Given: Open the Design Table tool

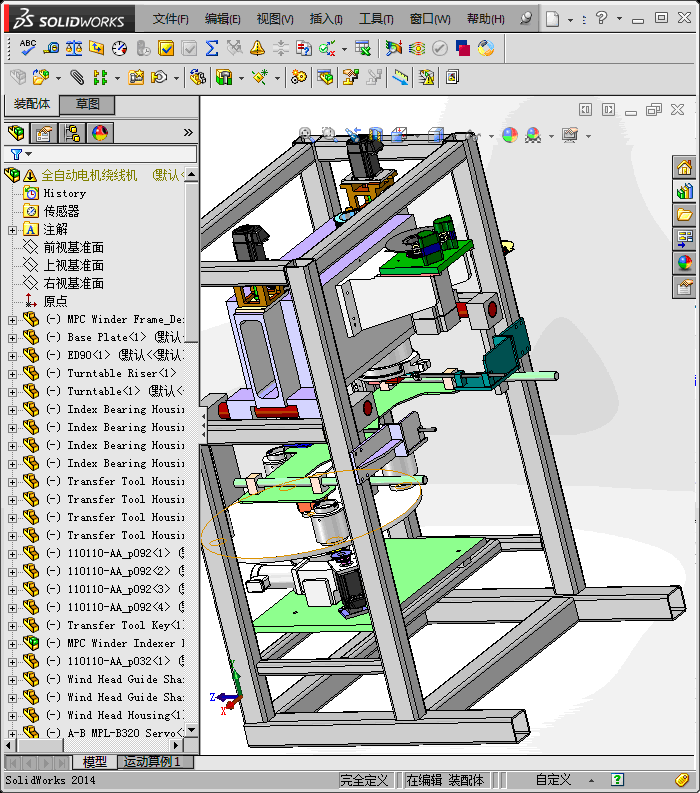Looking at the screenshot, I should coord(363,48).
